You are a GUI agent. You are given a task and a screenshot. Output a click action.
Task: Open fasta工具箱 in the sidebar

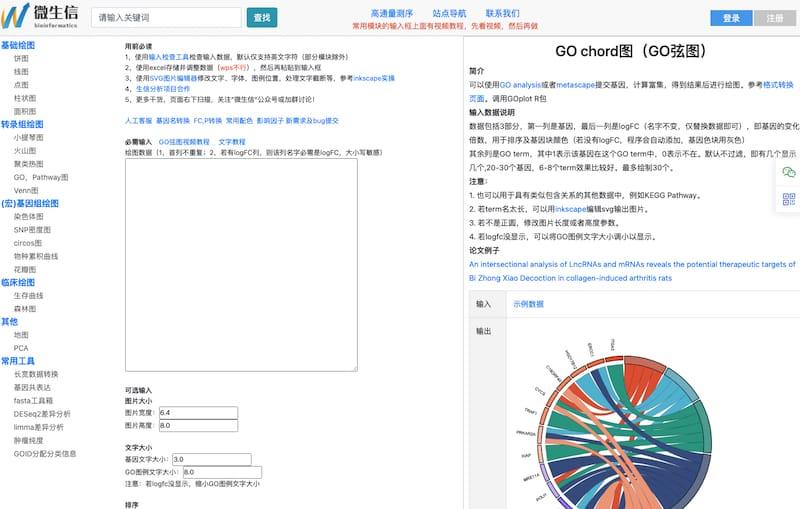(x=33, y=400)
